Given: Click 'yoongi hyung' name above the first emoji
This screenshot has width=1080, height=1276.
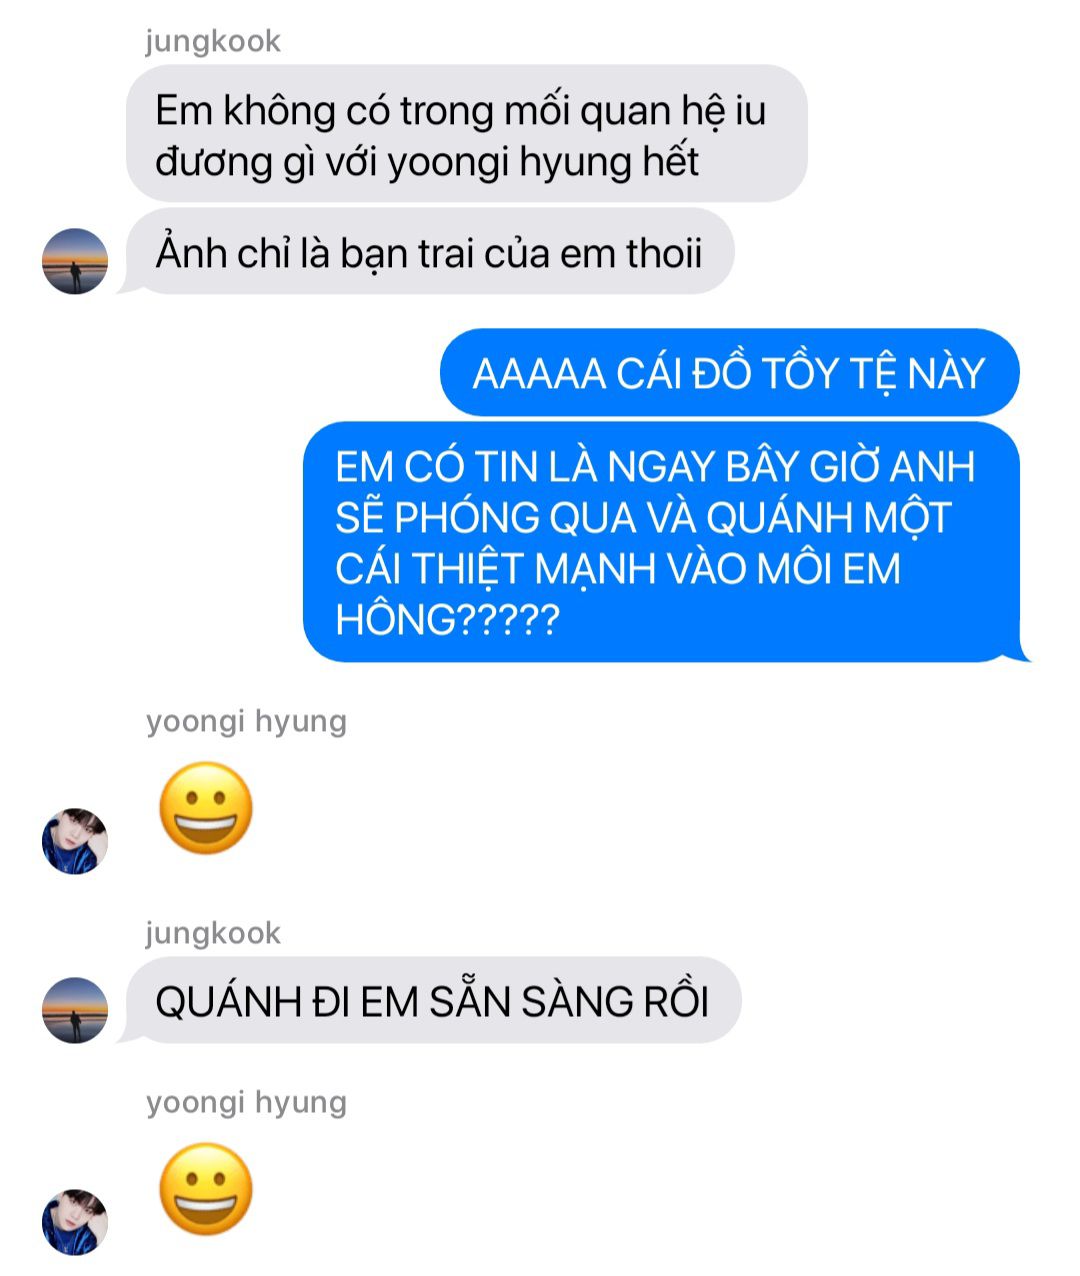Looking at the screenshot, I should pos(247,721).
